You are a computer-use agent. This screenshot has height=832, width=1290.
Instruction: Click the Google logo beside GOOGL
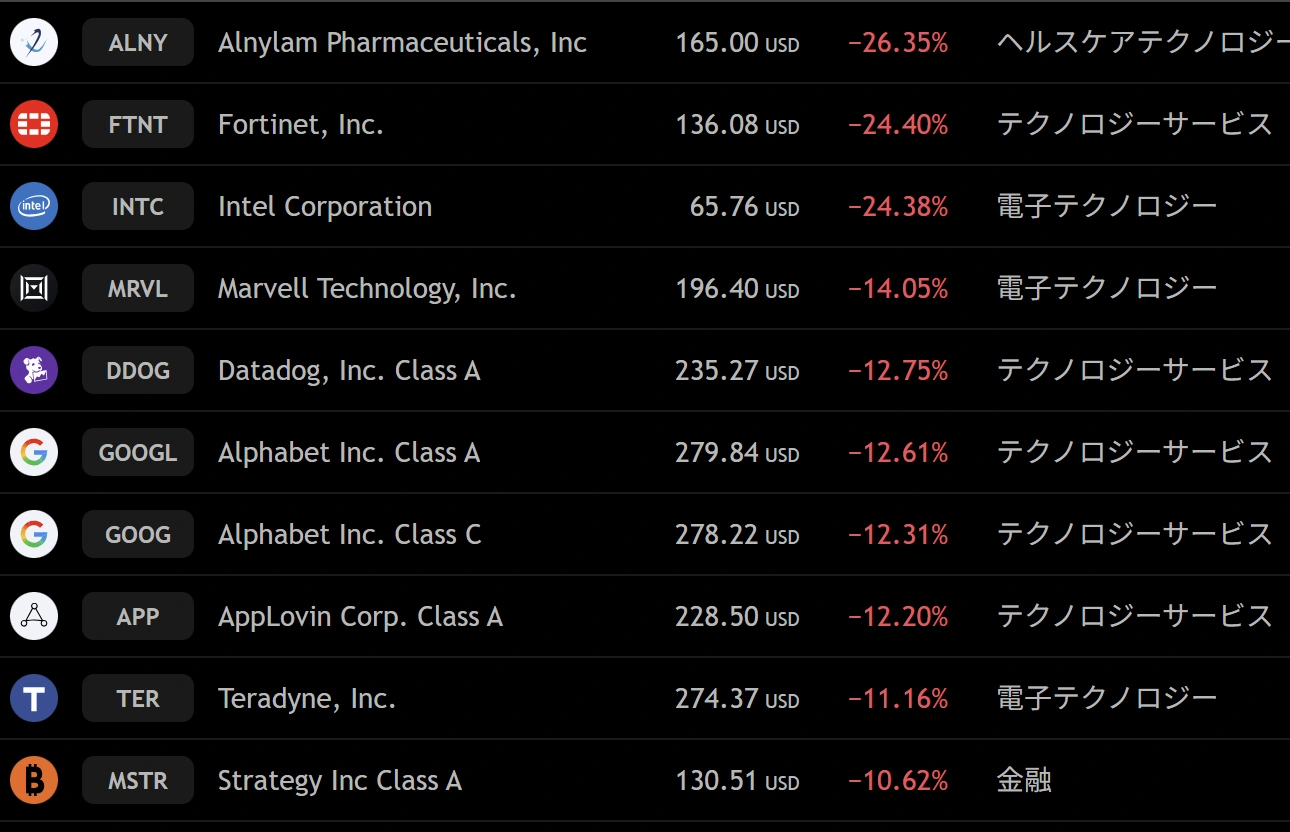point(34,452)
